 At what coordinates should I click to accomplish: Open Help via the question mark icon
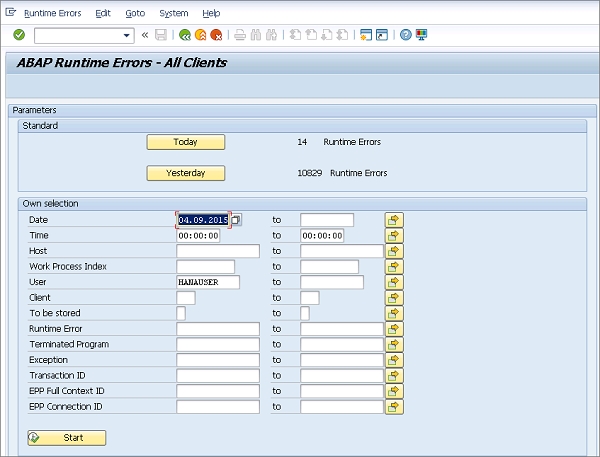[x=405, y=35]
